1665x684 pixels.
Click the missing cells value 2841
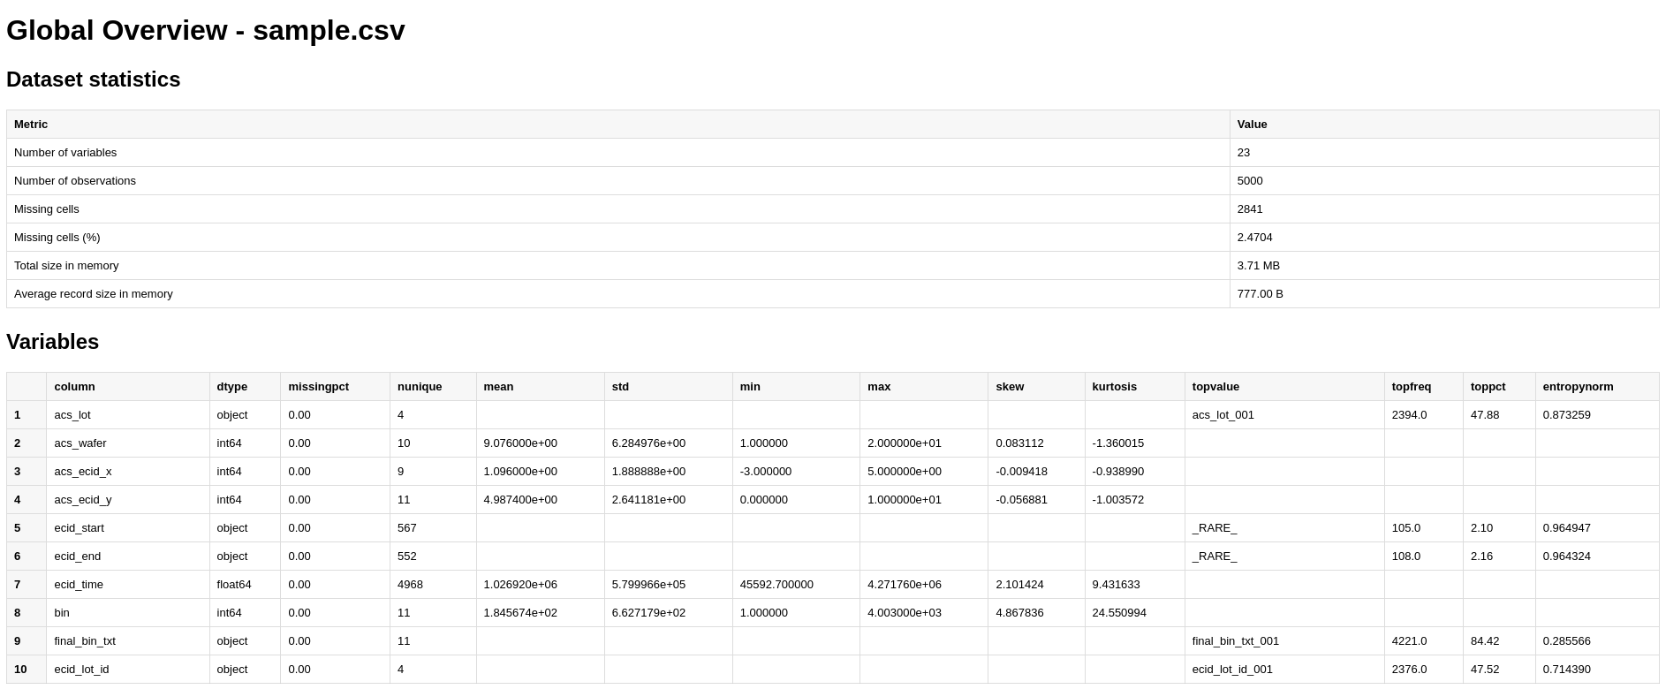[1249, 209]
